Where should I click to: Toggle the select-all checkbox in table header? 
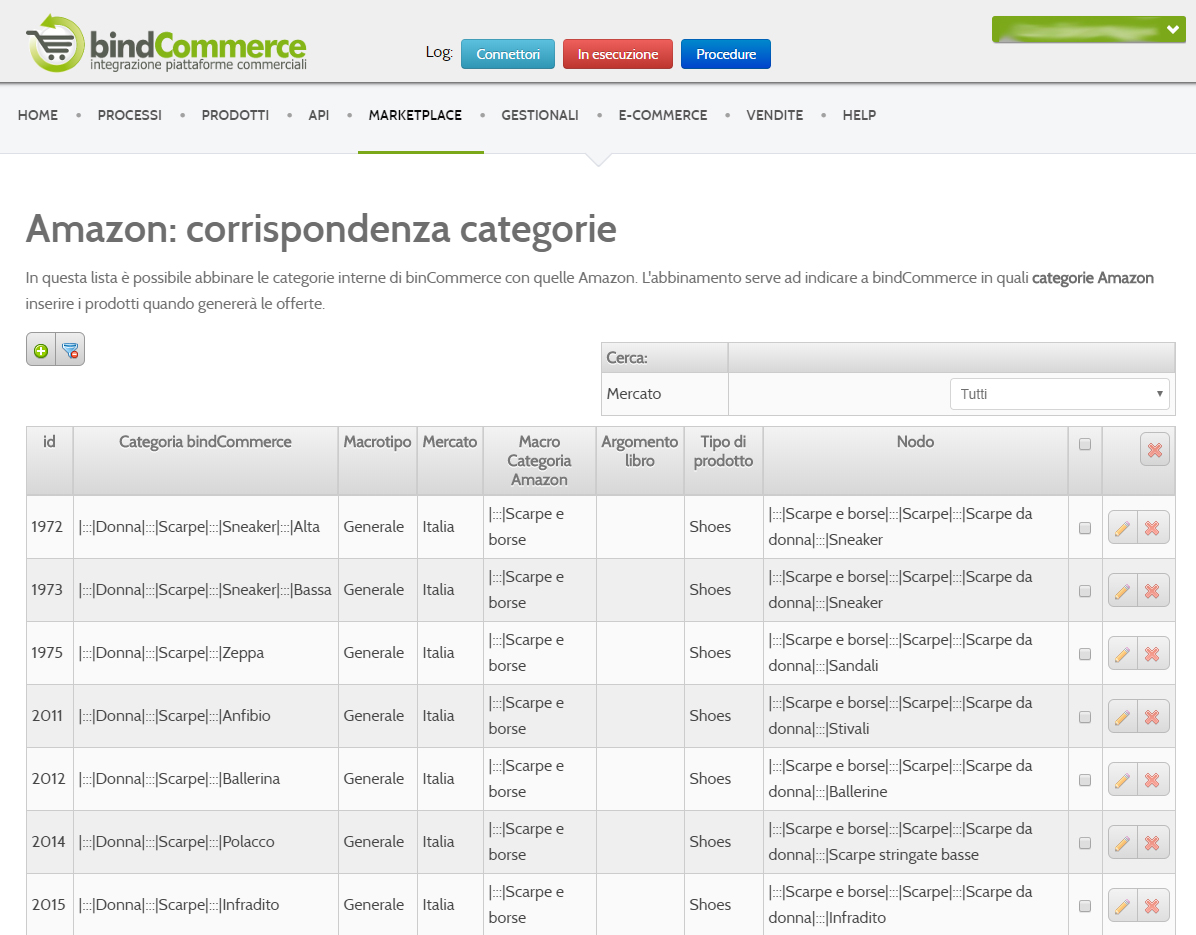tap(1085, 444)
